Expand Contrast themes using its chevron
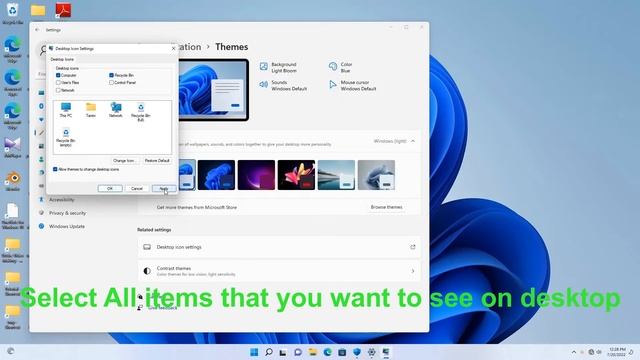Viewport: 640px width, 360px height. [413, 271]
